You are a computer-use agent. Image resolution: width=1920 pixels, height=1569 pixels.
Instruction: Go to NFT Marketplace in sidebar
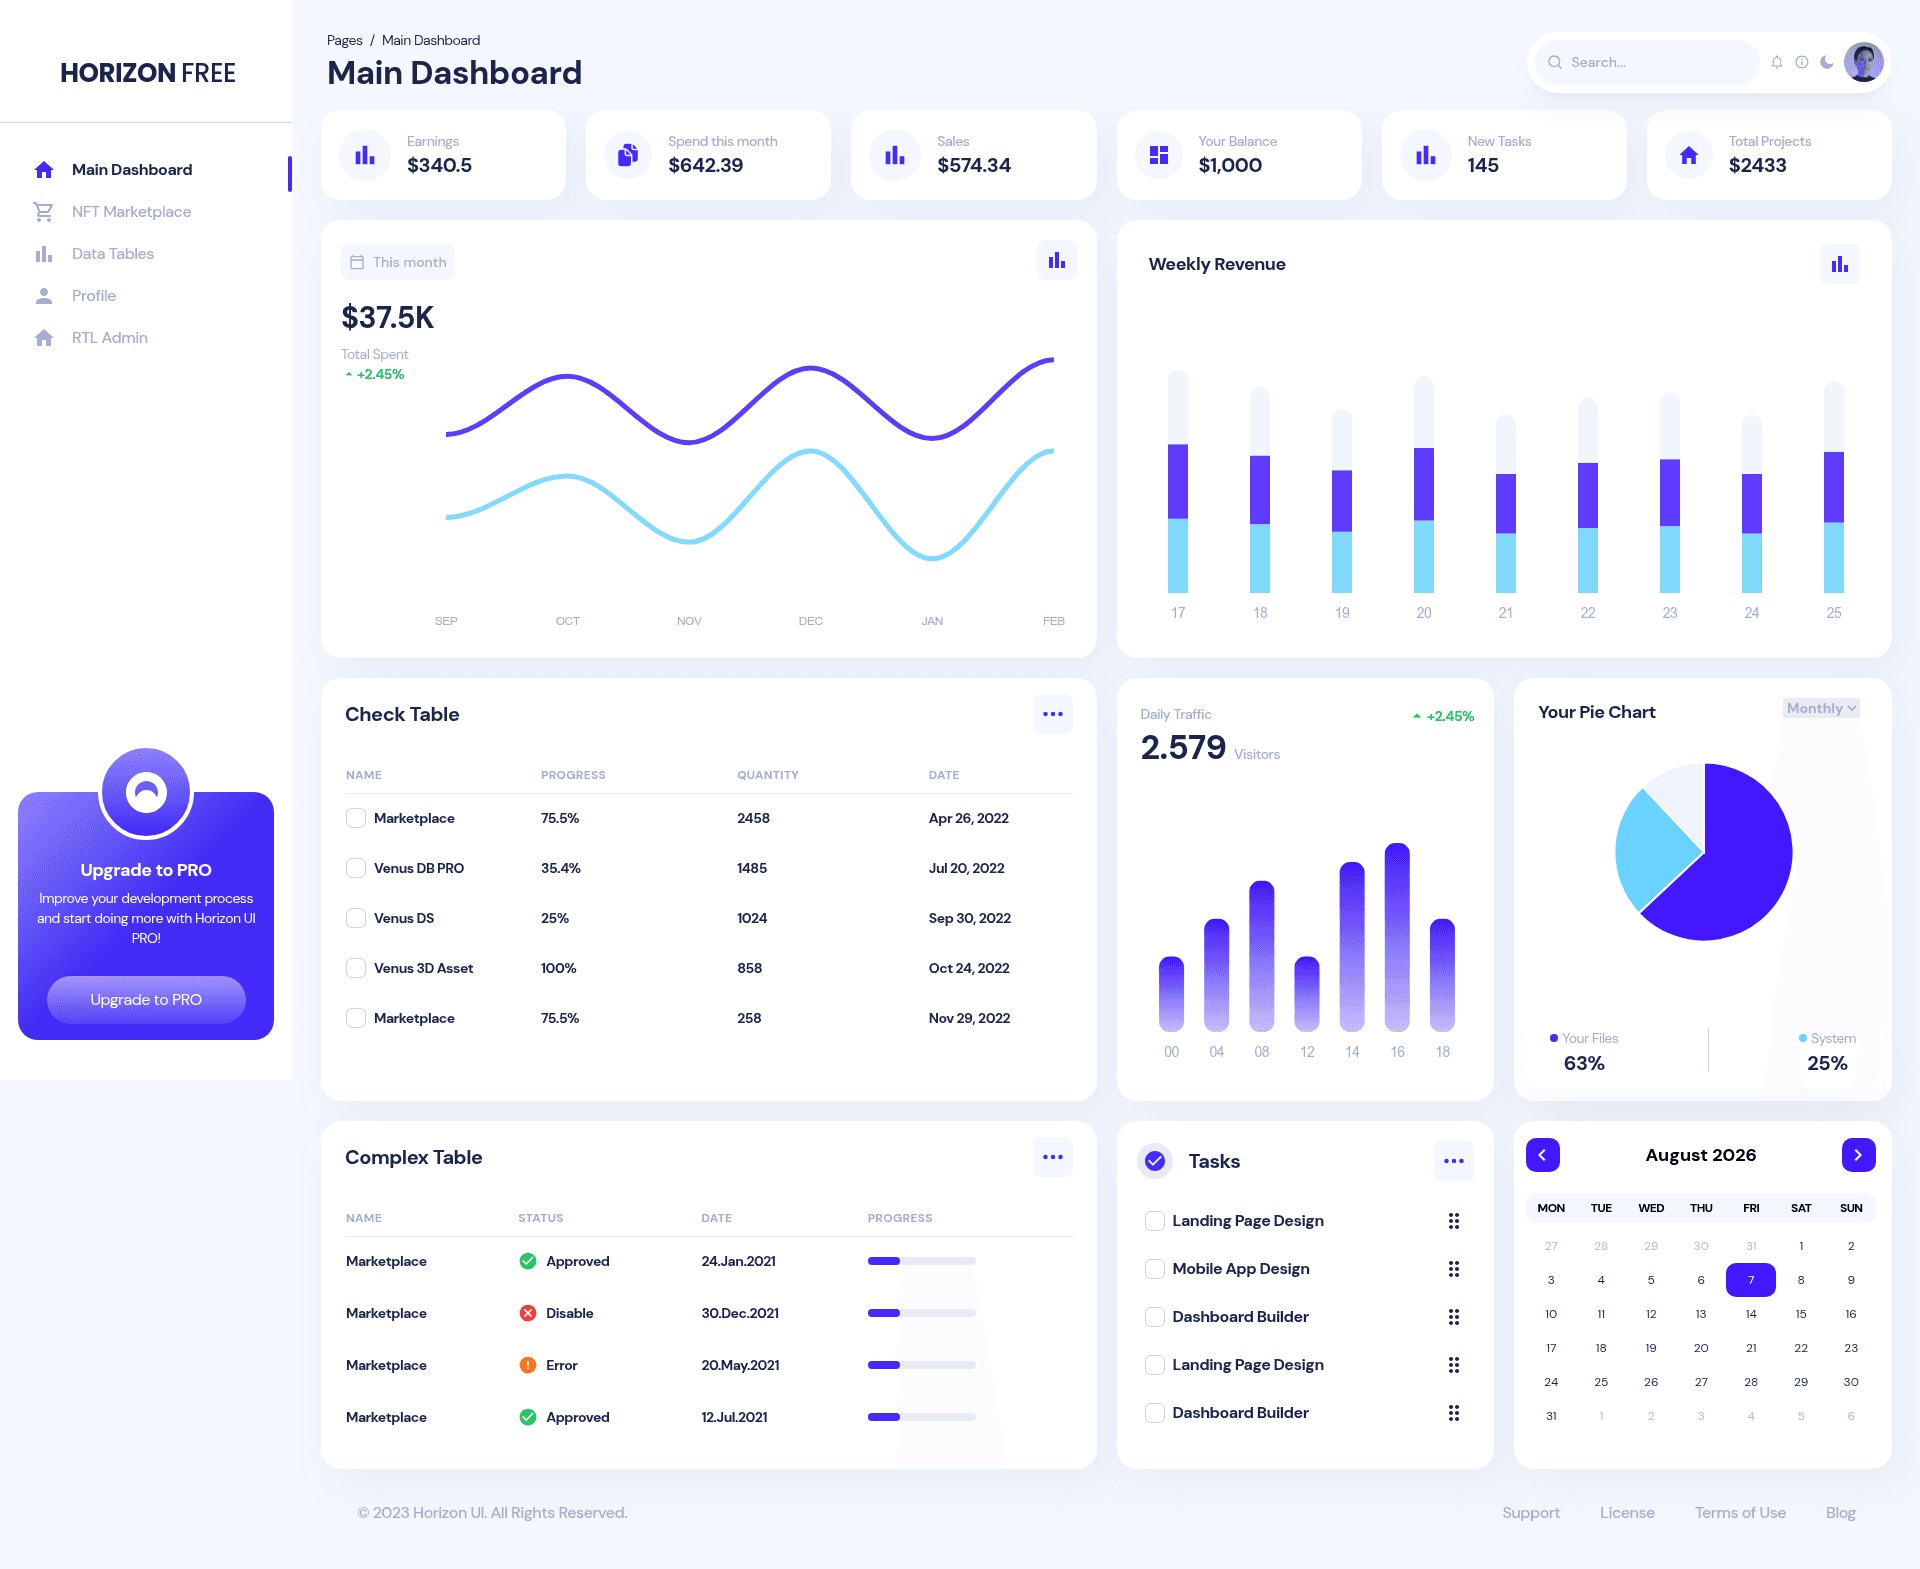[x=131, y=212]
